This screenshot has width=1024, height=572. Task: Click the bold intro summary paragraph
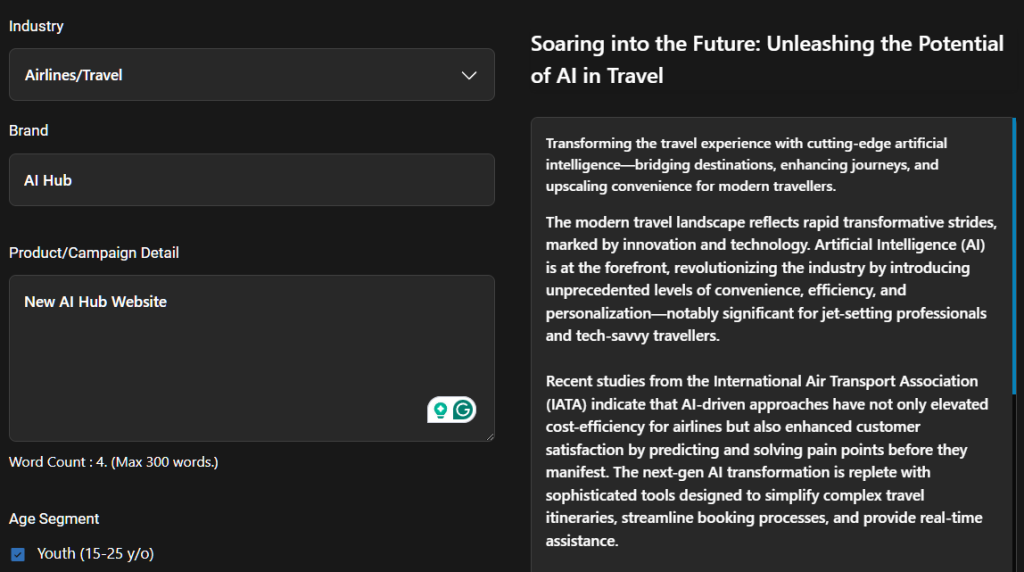pyautogui.click(x=746, y=165)
